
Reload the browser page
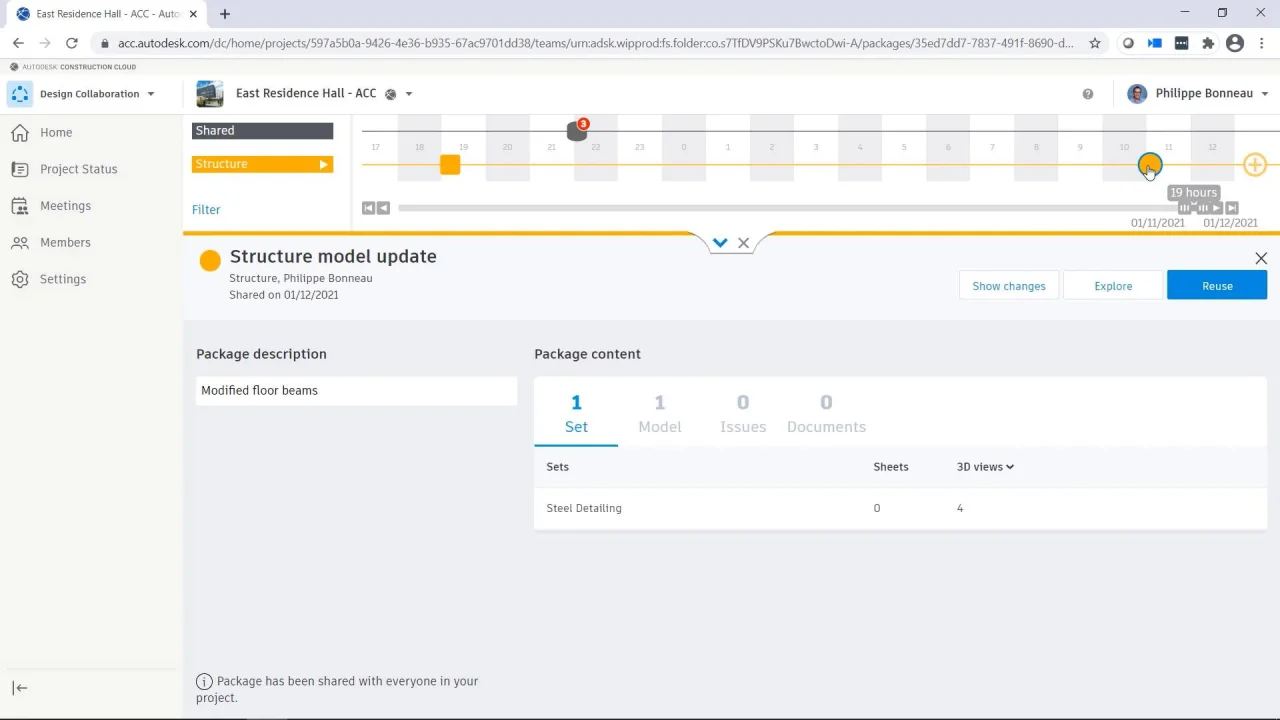[71, 43]
